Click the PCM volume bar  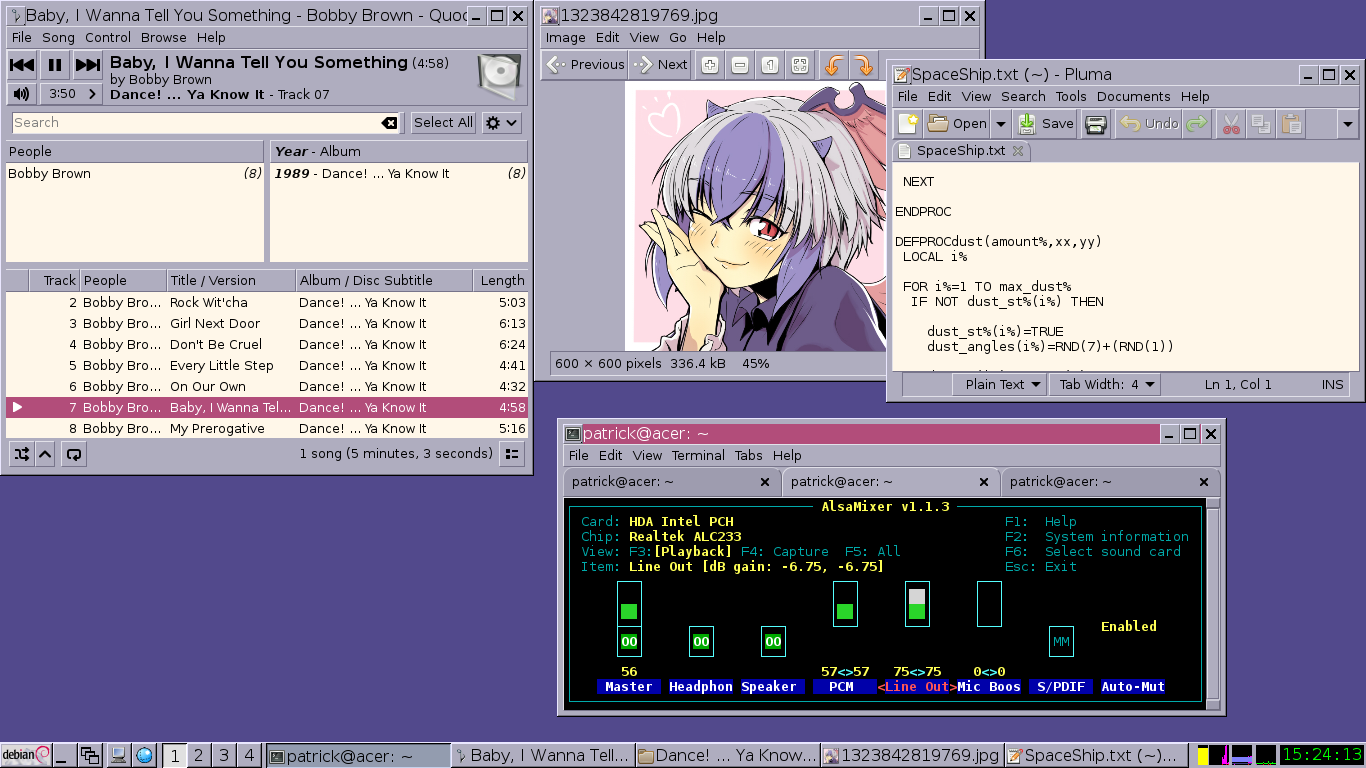pyautogui.click(x=845, y=603)
